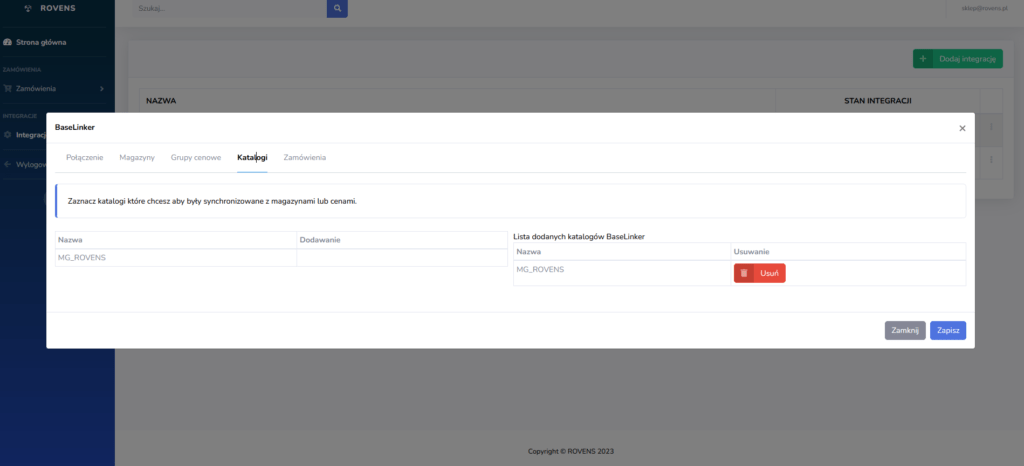Select the Katalogi tab
This screenshot has width=1024, height=466.
(252, 157)
